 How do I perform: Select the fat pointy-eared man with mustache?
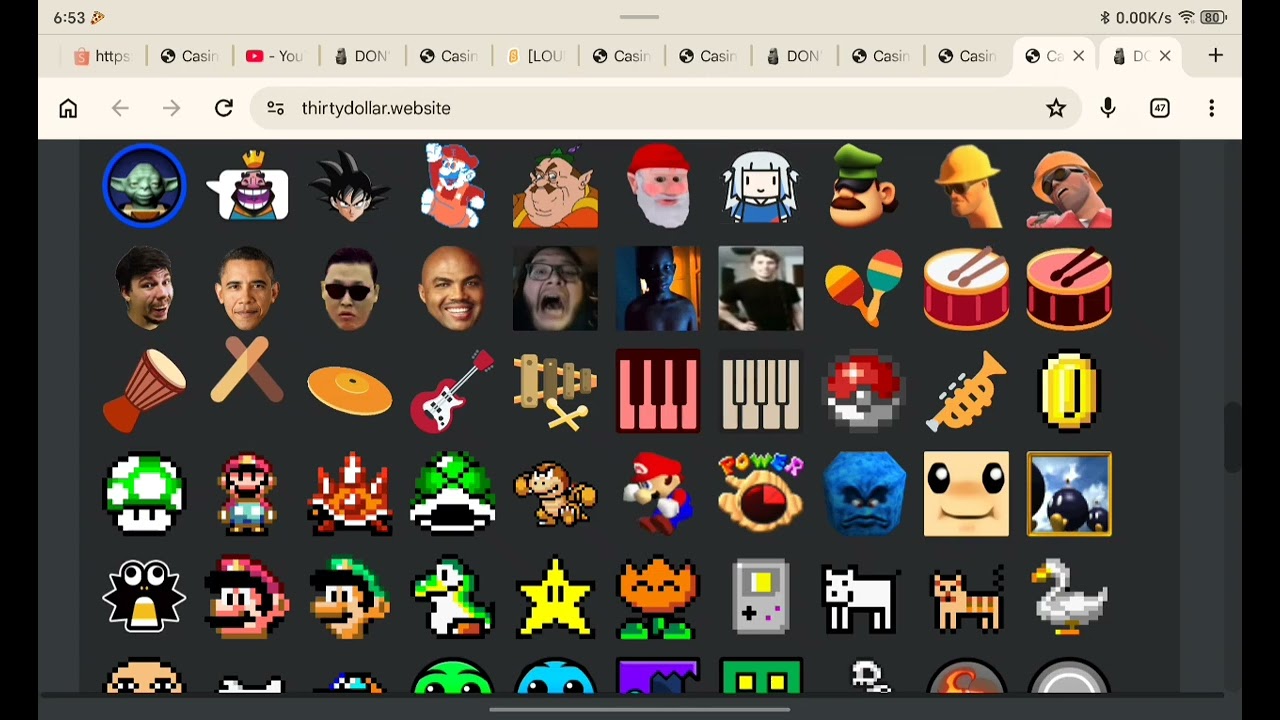click(x=555, y=186)
